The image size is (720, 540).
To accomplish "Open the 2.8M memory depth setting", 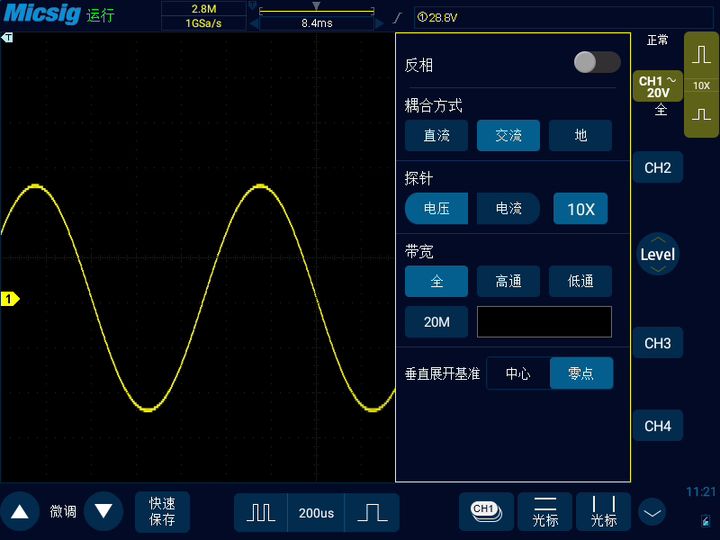I will click(204, 9).
